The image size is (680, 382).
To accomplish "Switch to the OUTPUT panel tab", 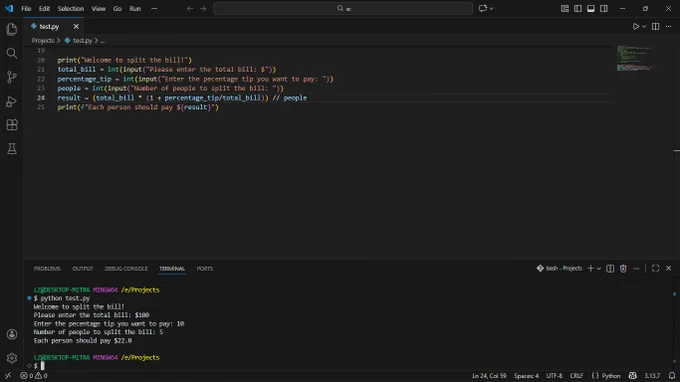I will [82, 268].
